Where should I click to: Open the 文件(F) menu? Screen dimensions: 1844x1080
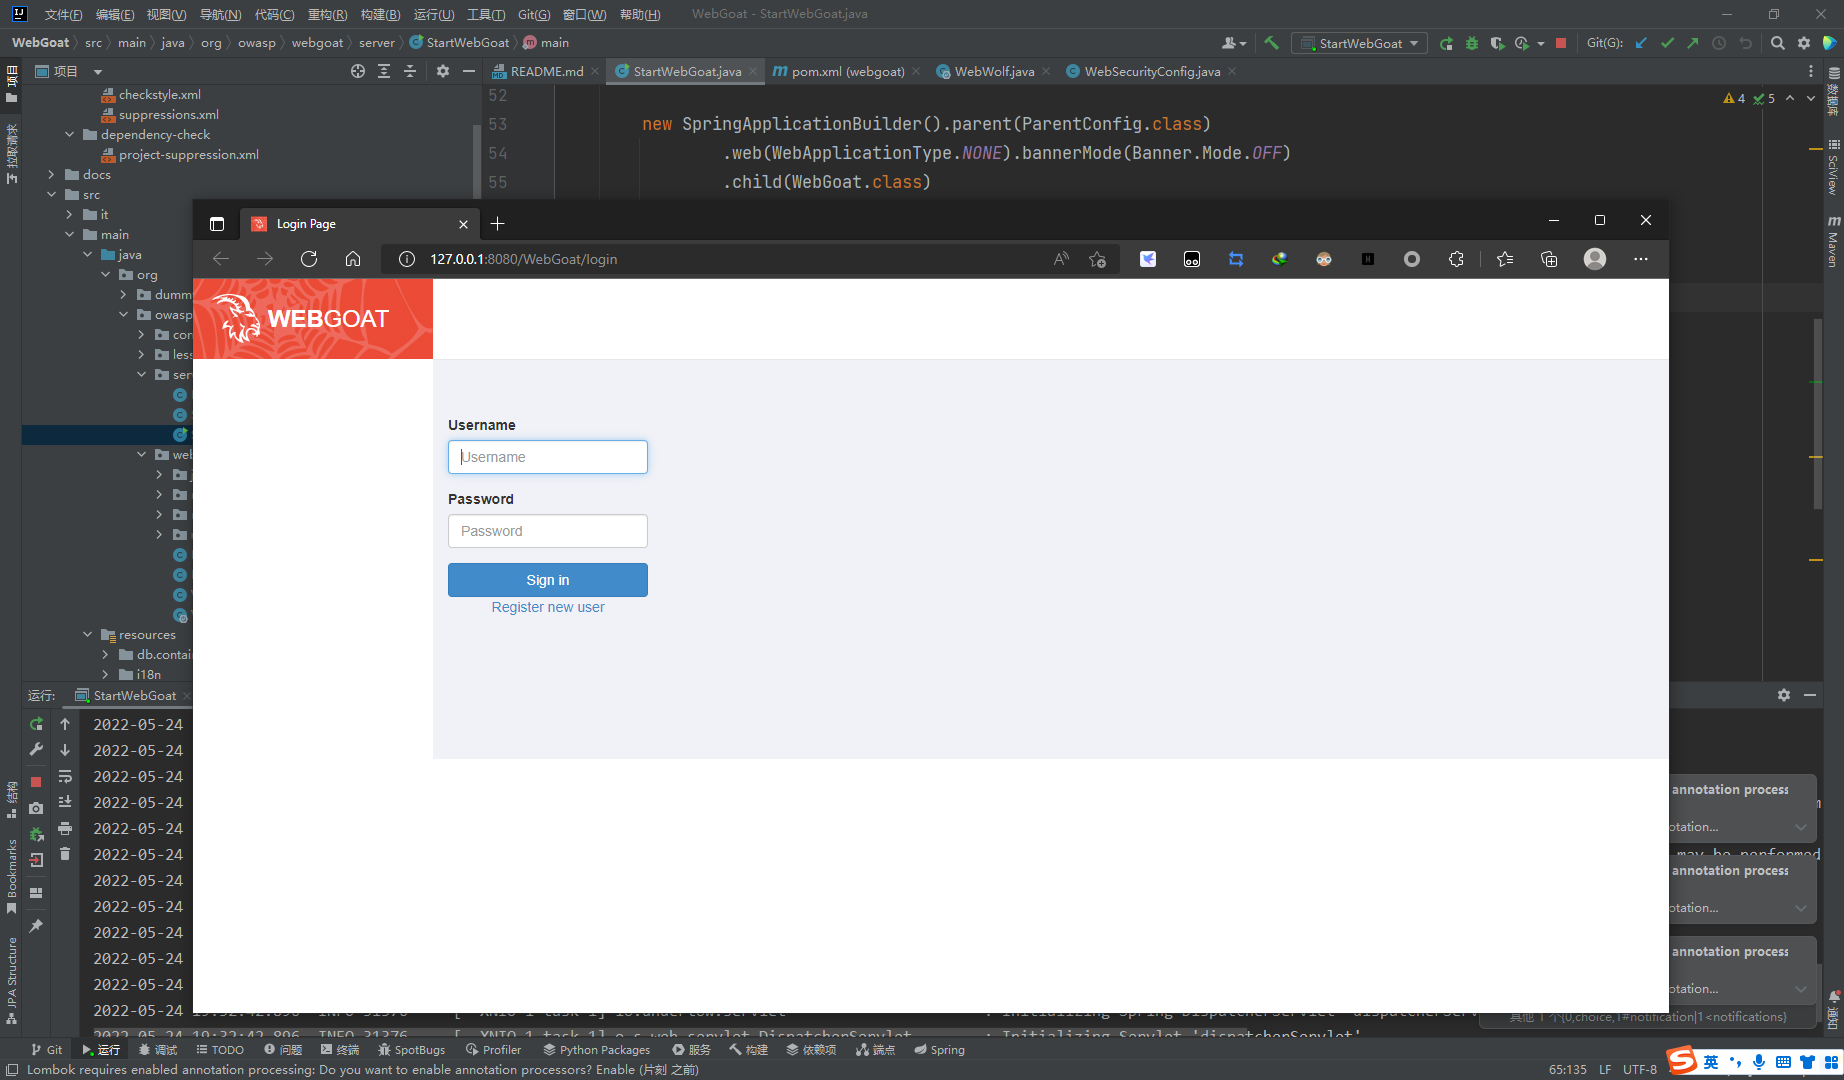coord(64,14)
